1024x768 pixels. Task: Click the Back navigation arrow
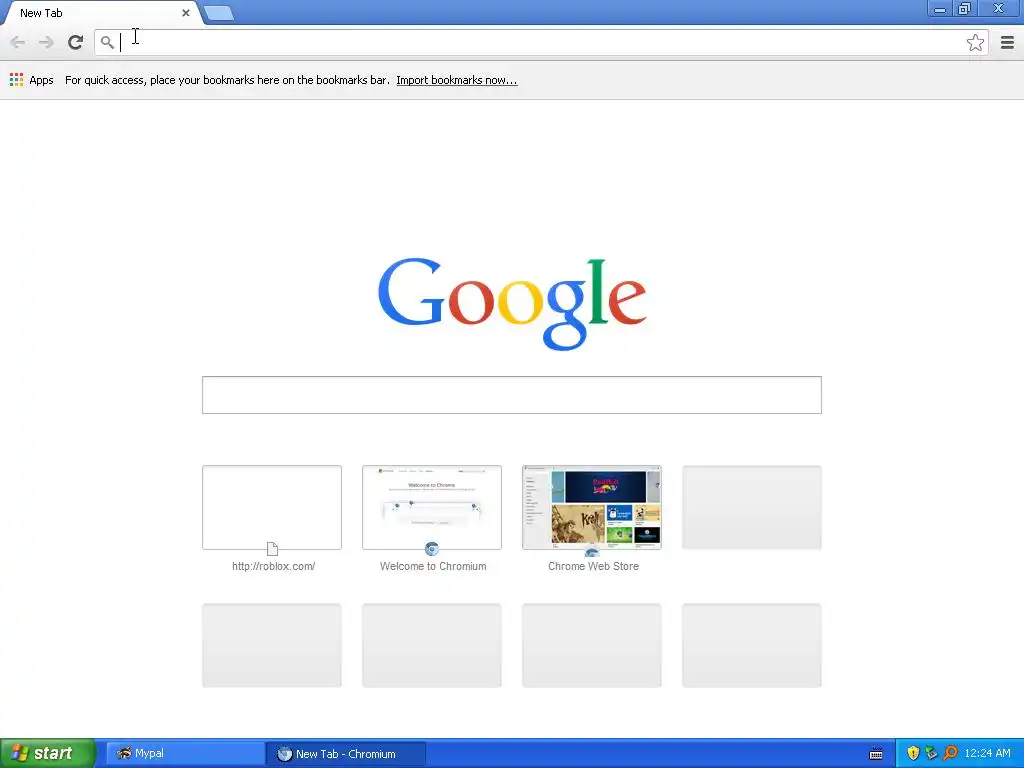pyautogui.click(x=18, y=42)
